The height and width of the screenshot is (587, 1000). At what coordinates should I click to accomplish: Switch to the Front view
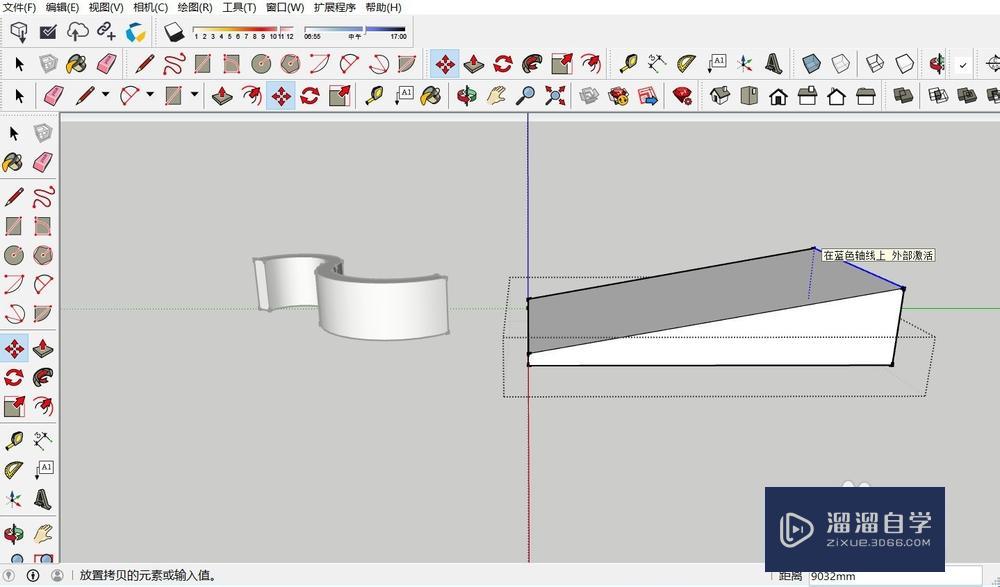pyautogui.click(x=777, y=96)
